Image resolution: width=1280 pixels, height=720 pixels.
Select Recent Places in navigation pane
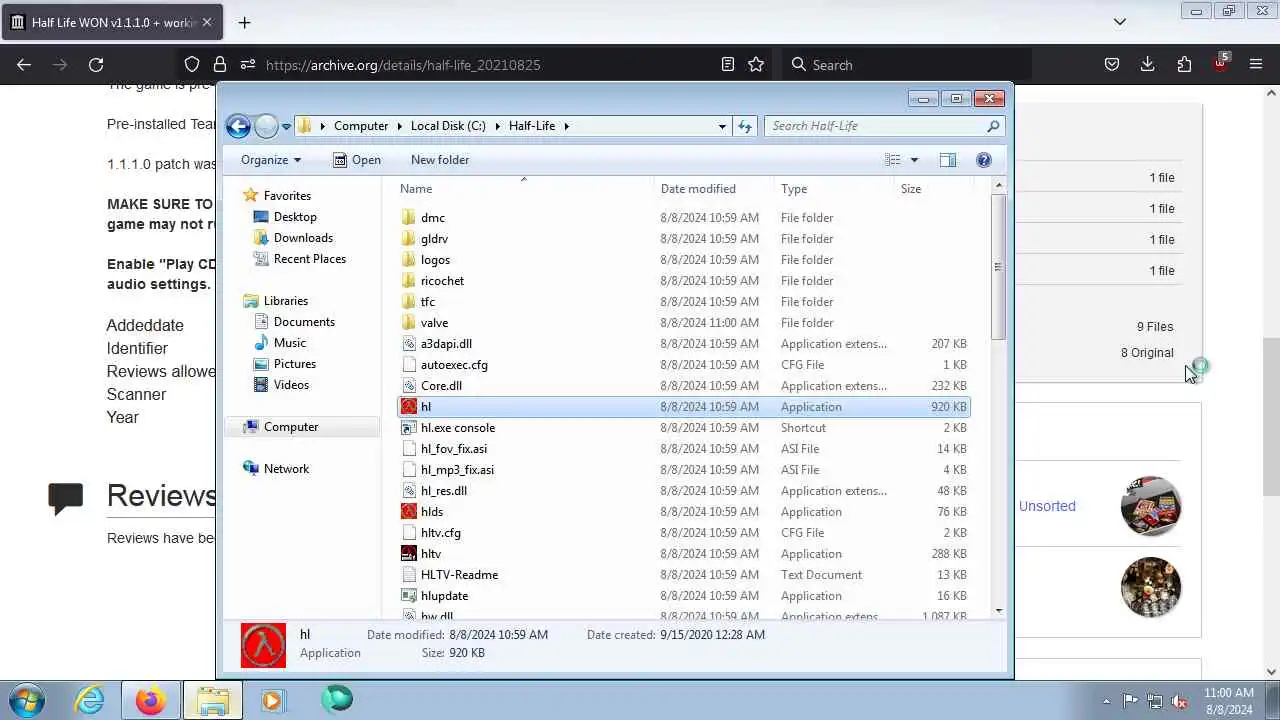[x=310, y=259]
